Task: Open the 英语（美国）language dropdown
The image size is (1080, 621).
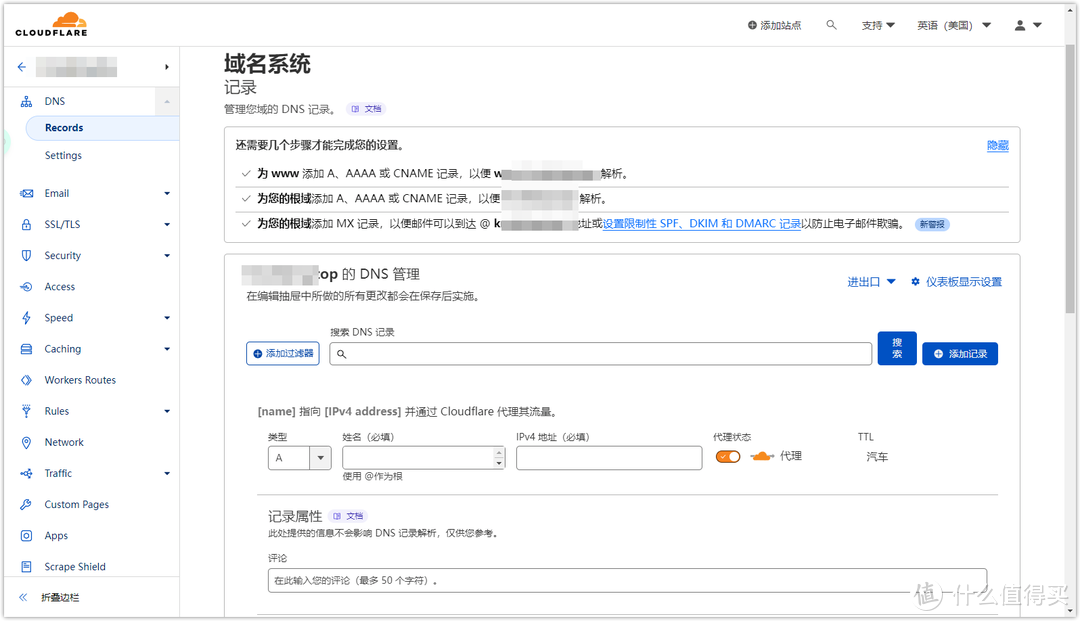Action: click(x=951, y=25)
